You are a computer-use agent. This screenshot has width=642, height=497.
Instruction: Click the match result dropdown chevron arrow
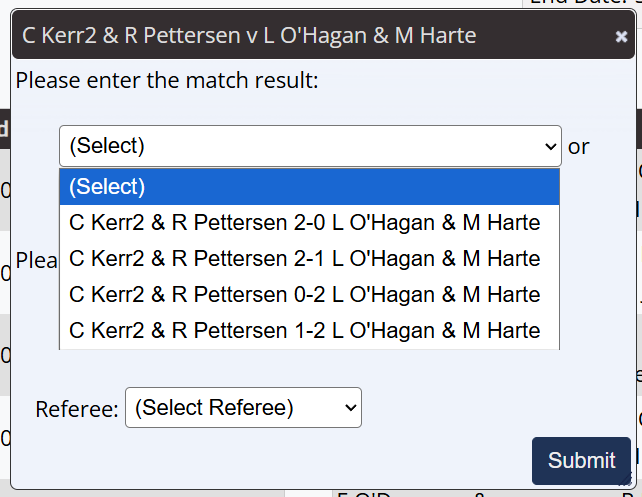click(550, 147)
